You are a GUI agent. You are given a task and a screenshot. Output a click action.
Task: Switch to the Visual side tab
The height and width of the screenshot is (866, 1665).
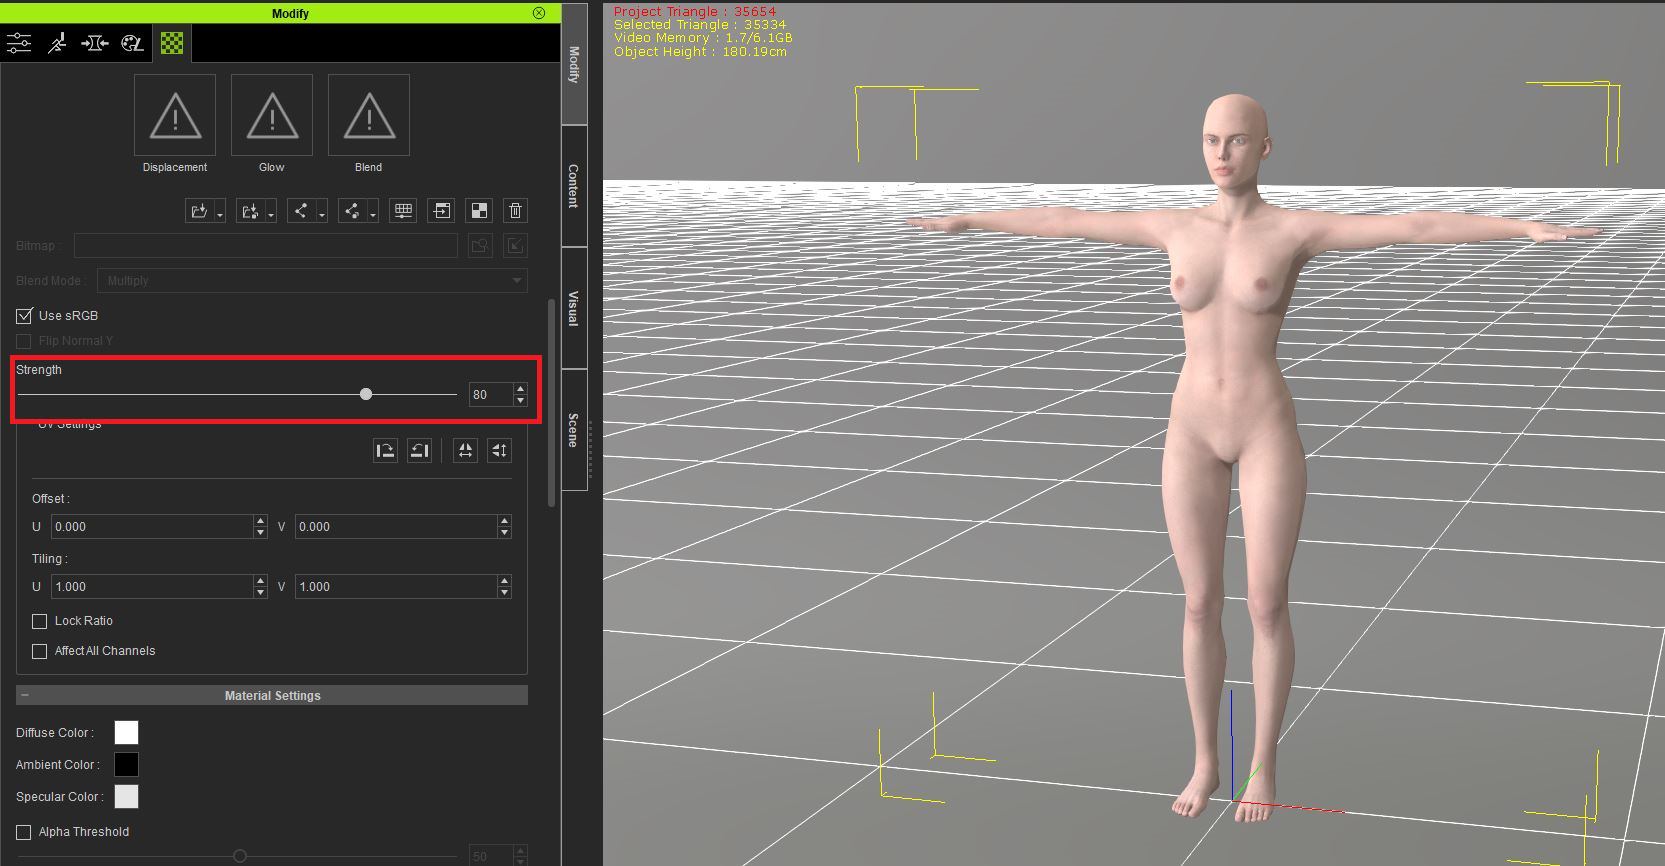574,308
